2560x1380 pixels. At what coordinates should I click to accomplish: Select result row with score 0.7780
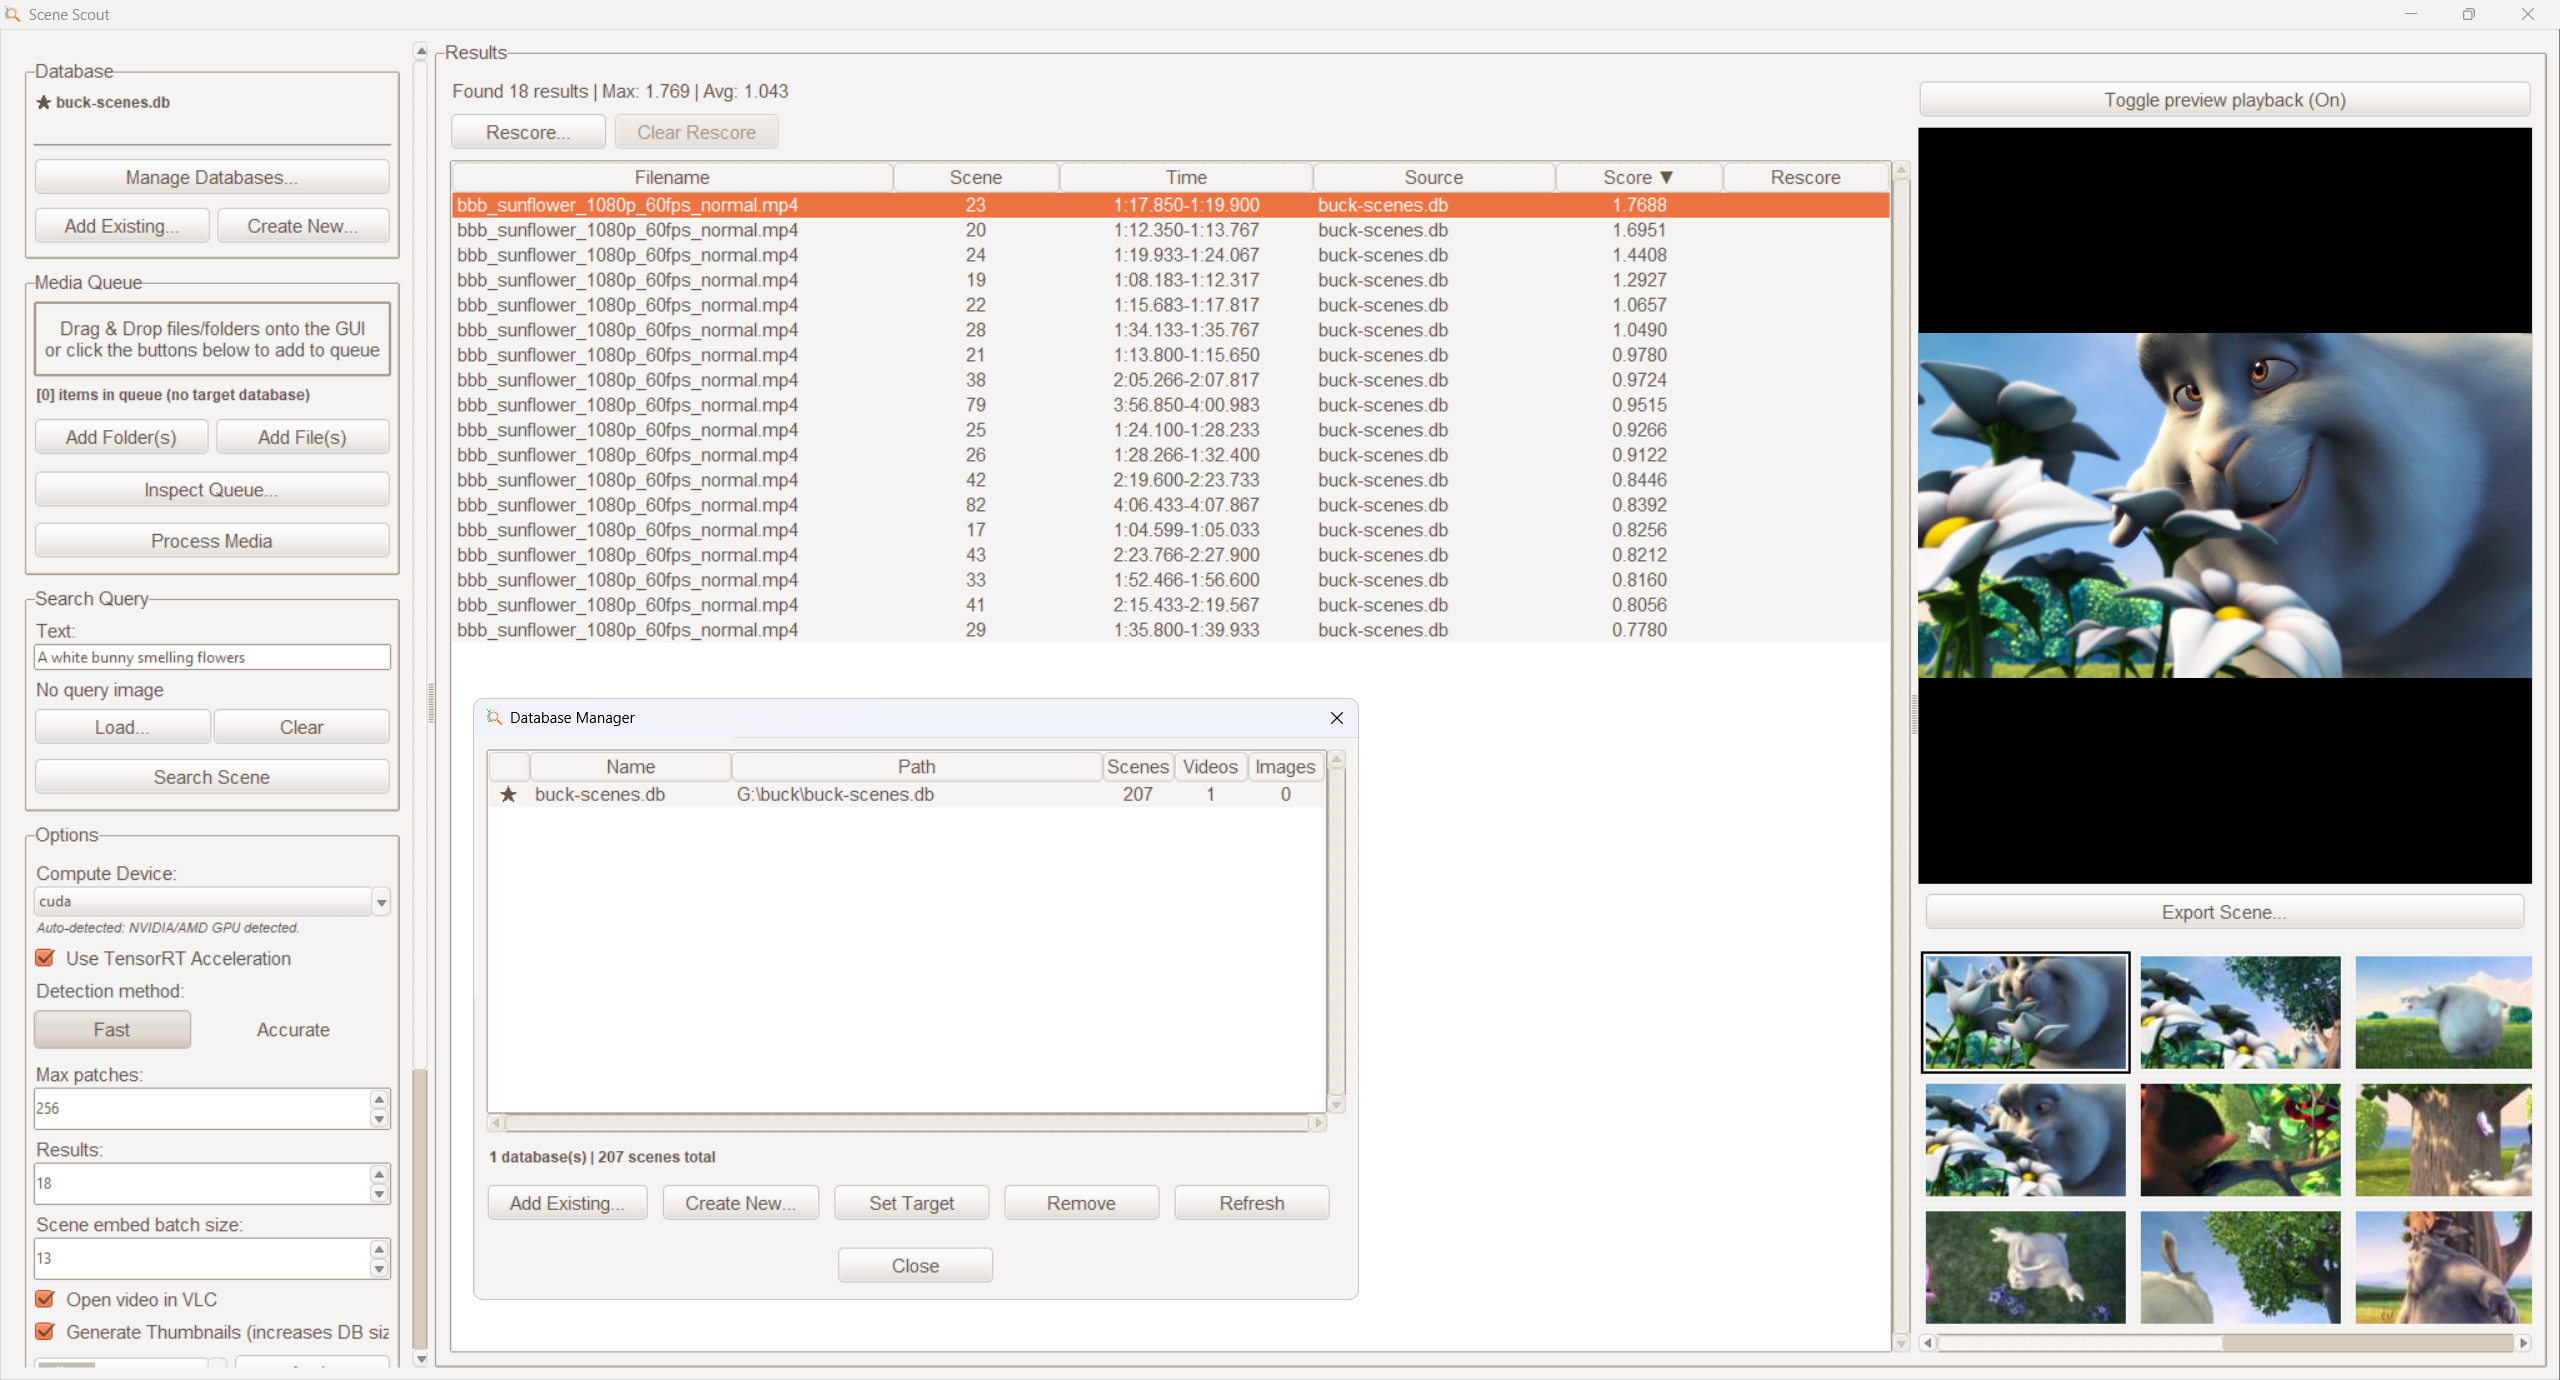(1170, 630)
